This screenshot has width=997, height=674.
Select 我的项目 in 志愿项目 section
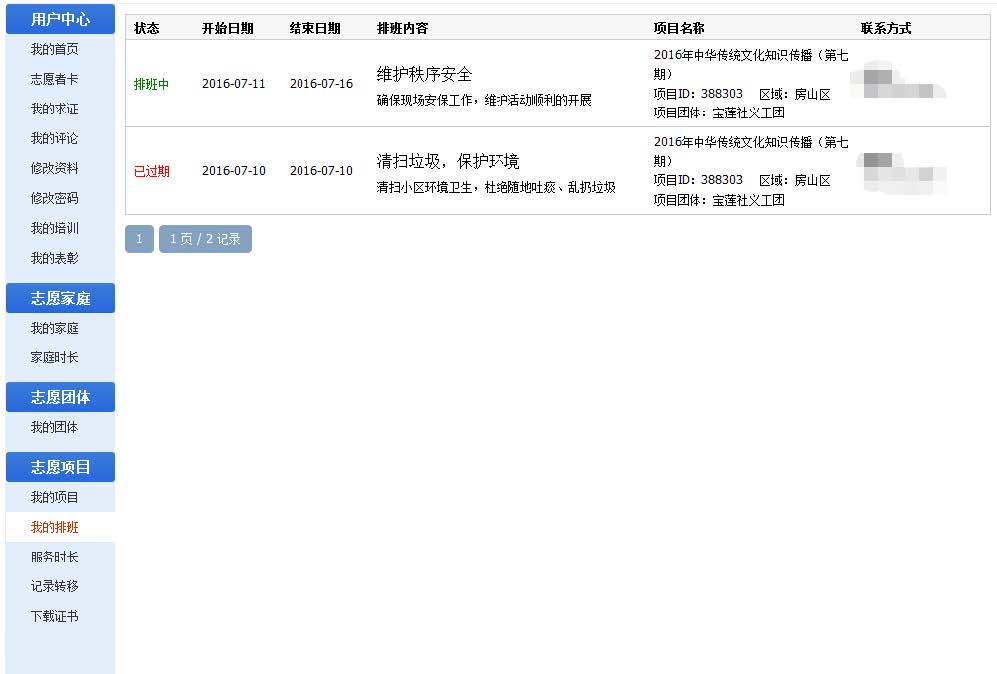point(54,497)
